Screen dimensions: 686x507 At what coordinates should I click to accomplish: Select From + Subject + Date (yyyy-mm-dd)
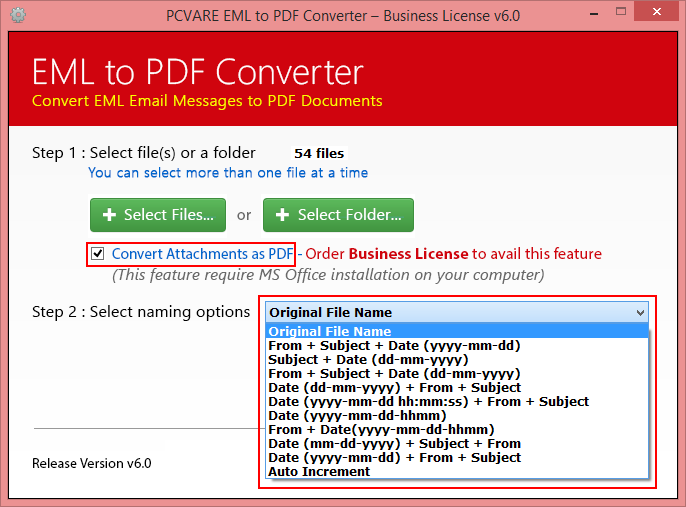click(457, 346)
